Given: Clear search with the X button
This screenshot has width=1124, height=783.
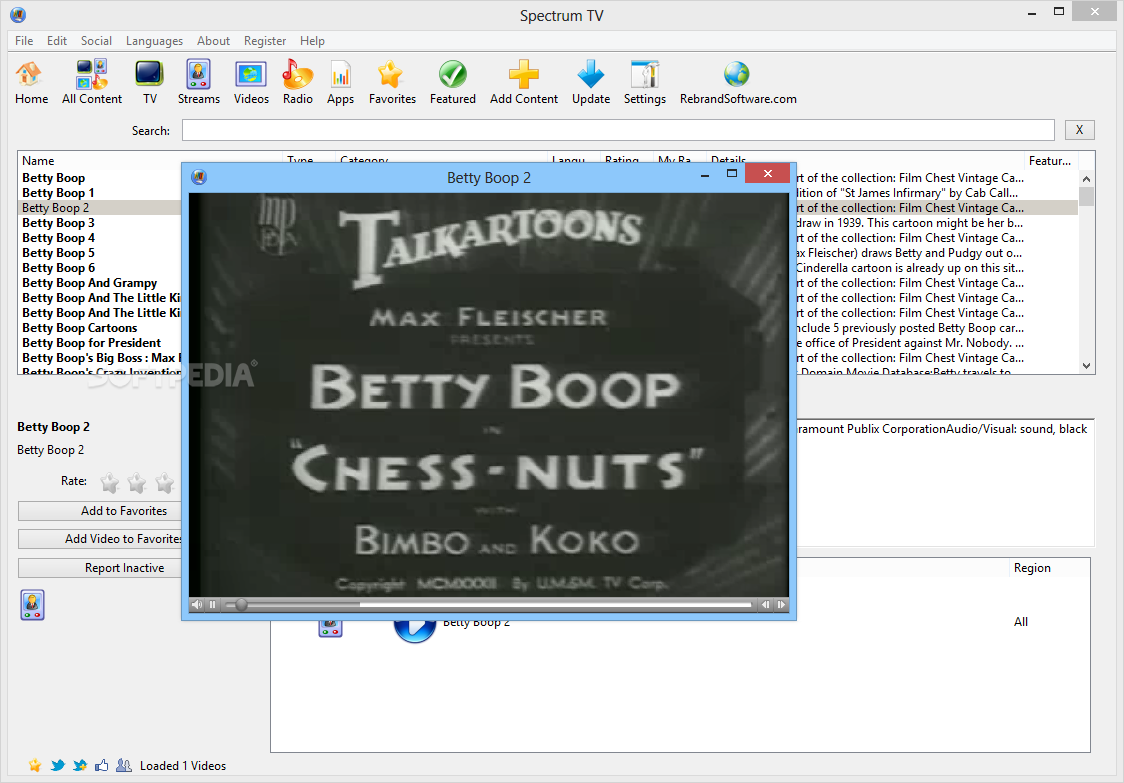Looking at the screenshot, I should tap(1079, 130).
